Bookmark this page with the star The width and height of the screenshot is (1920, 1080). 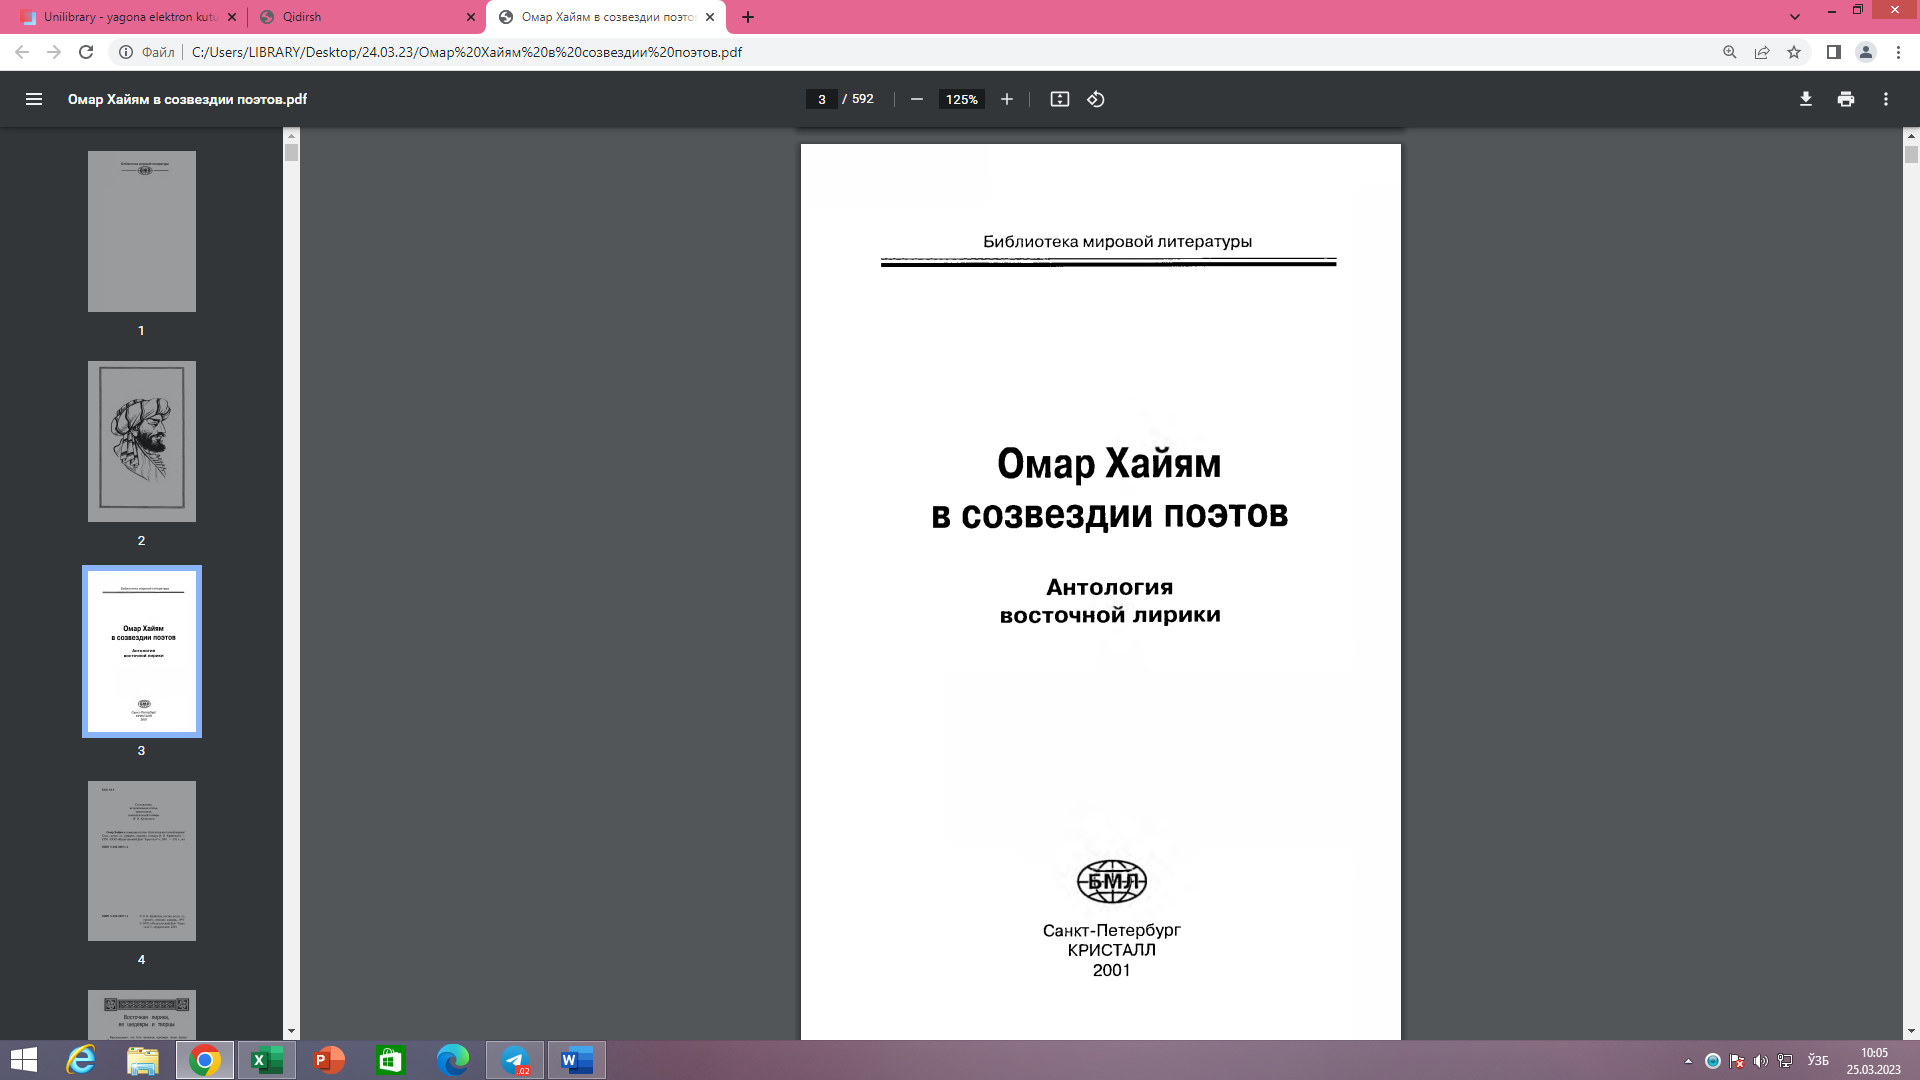coord(1794,52)
